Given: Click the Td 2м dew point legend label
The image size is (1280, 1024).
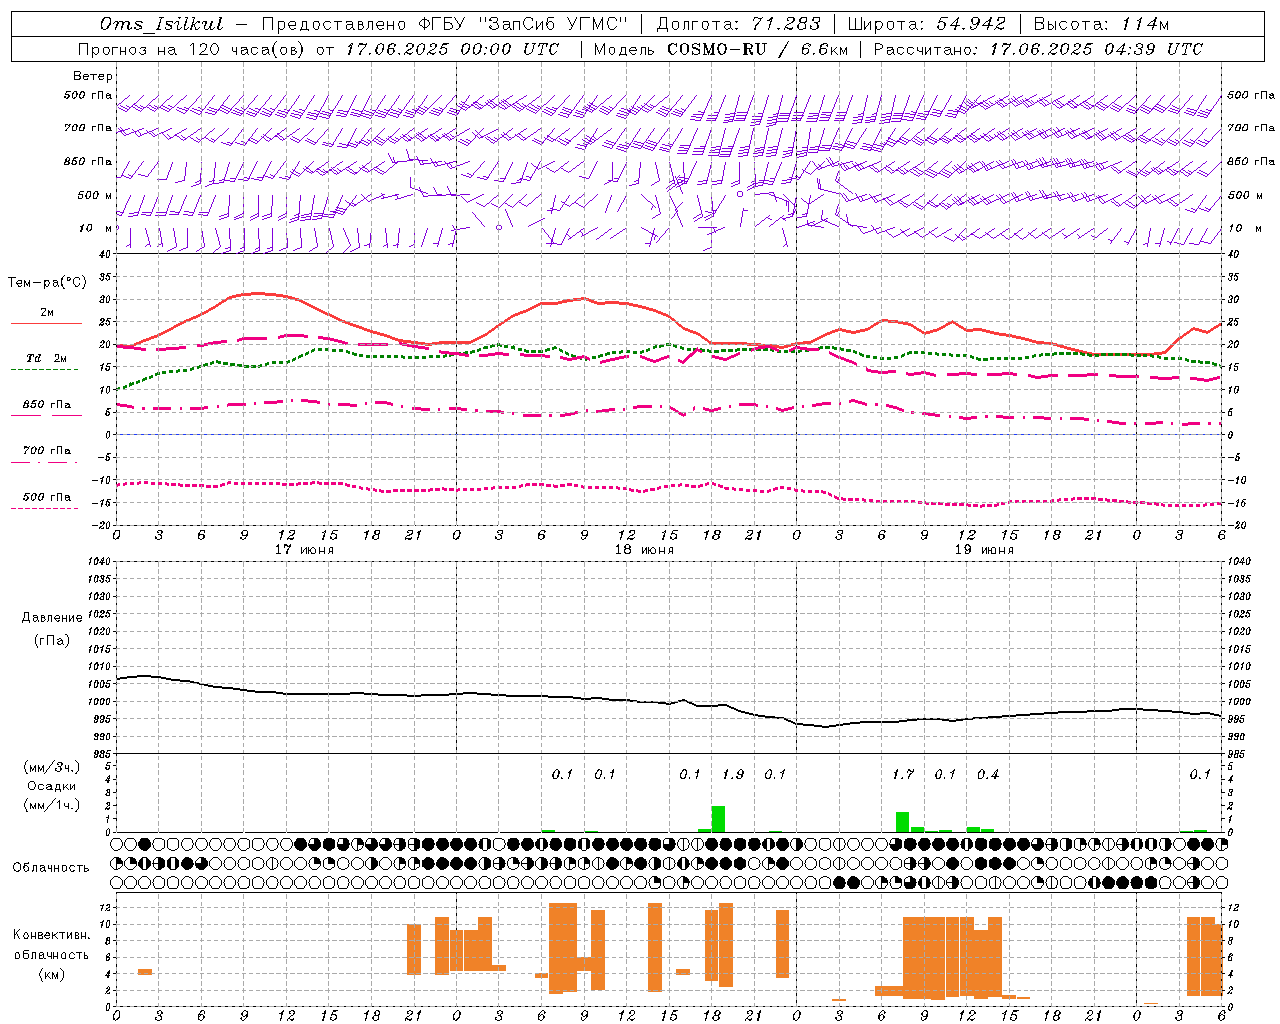Looking at the screenshot, I should point(47,358).
